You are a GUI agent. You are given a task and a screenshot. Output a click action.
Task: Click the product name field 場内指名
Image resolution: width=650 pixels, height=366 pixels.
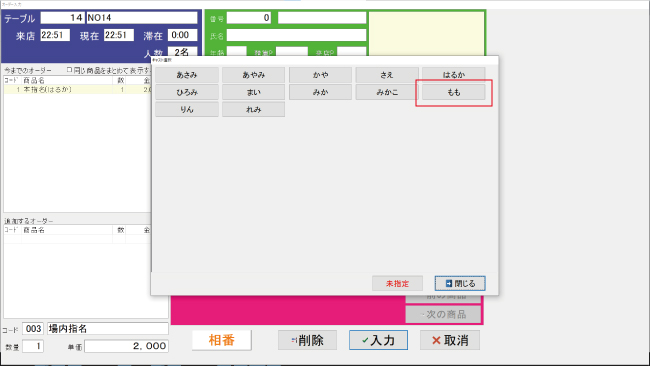coord(108,329)
